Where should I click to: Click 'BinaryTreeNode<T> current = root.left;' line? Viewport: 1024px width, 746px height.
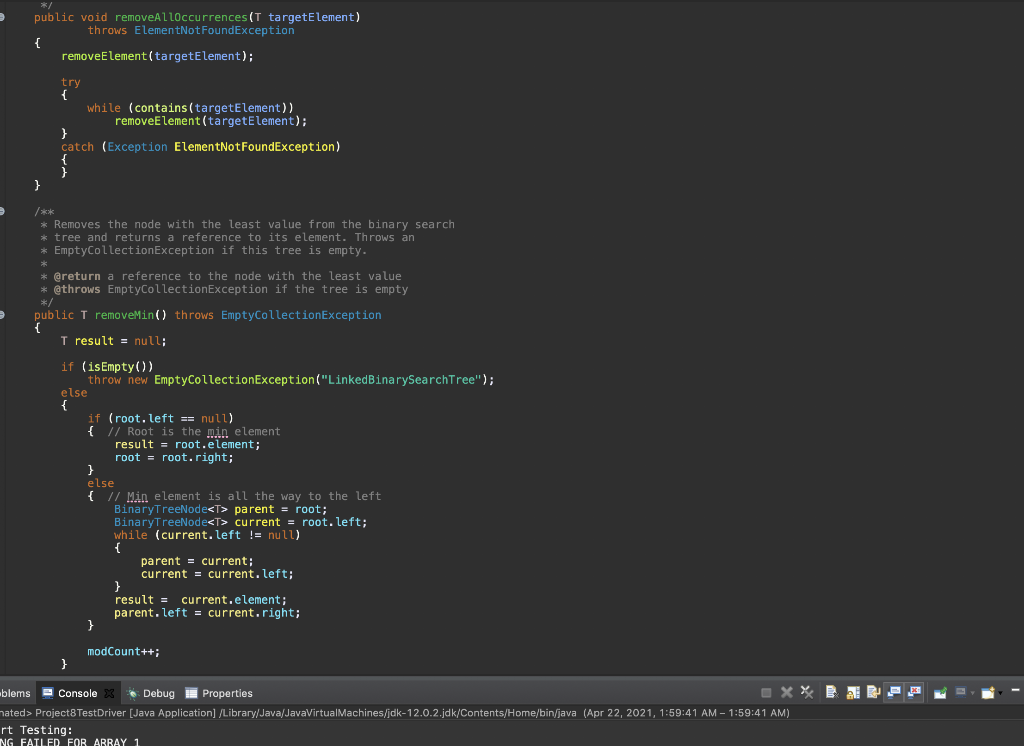(x=241, y=522)
